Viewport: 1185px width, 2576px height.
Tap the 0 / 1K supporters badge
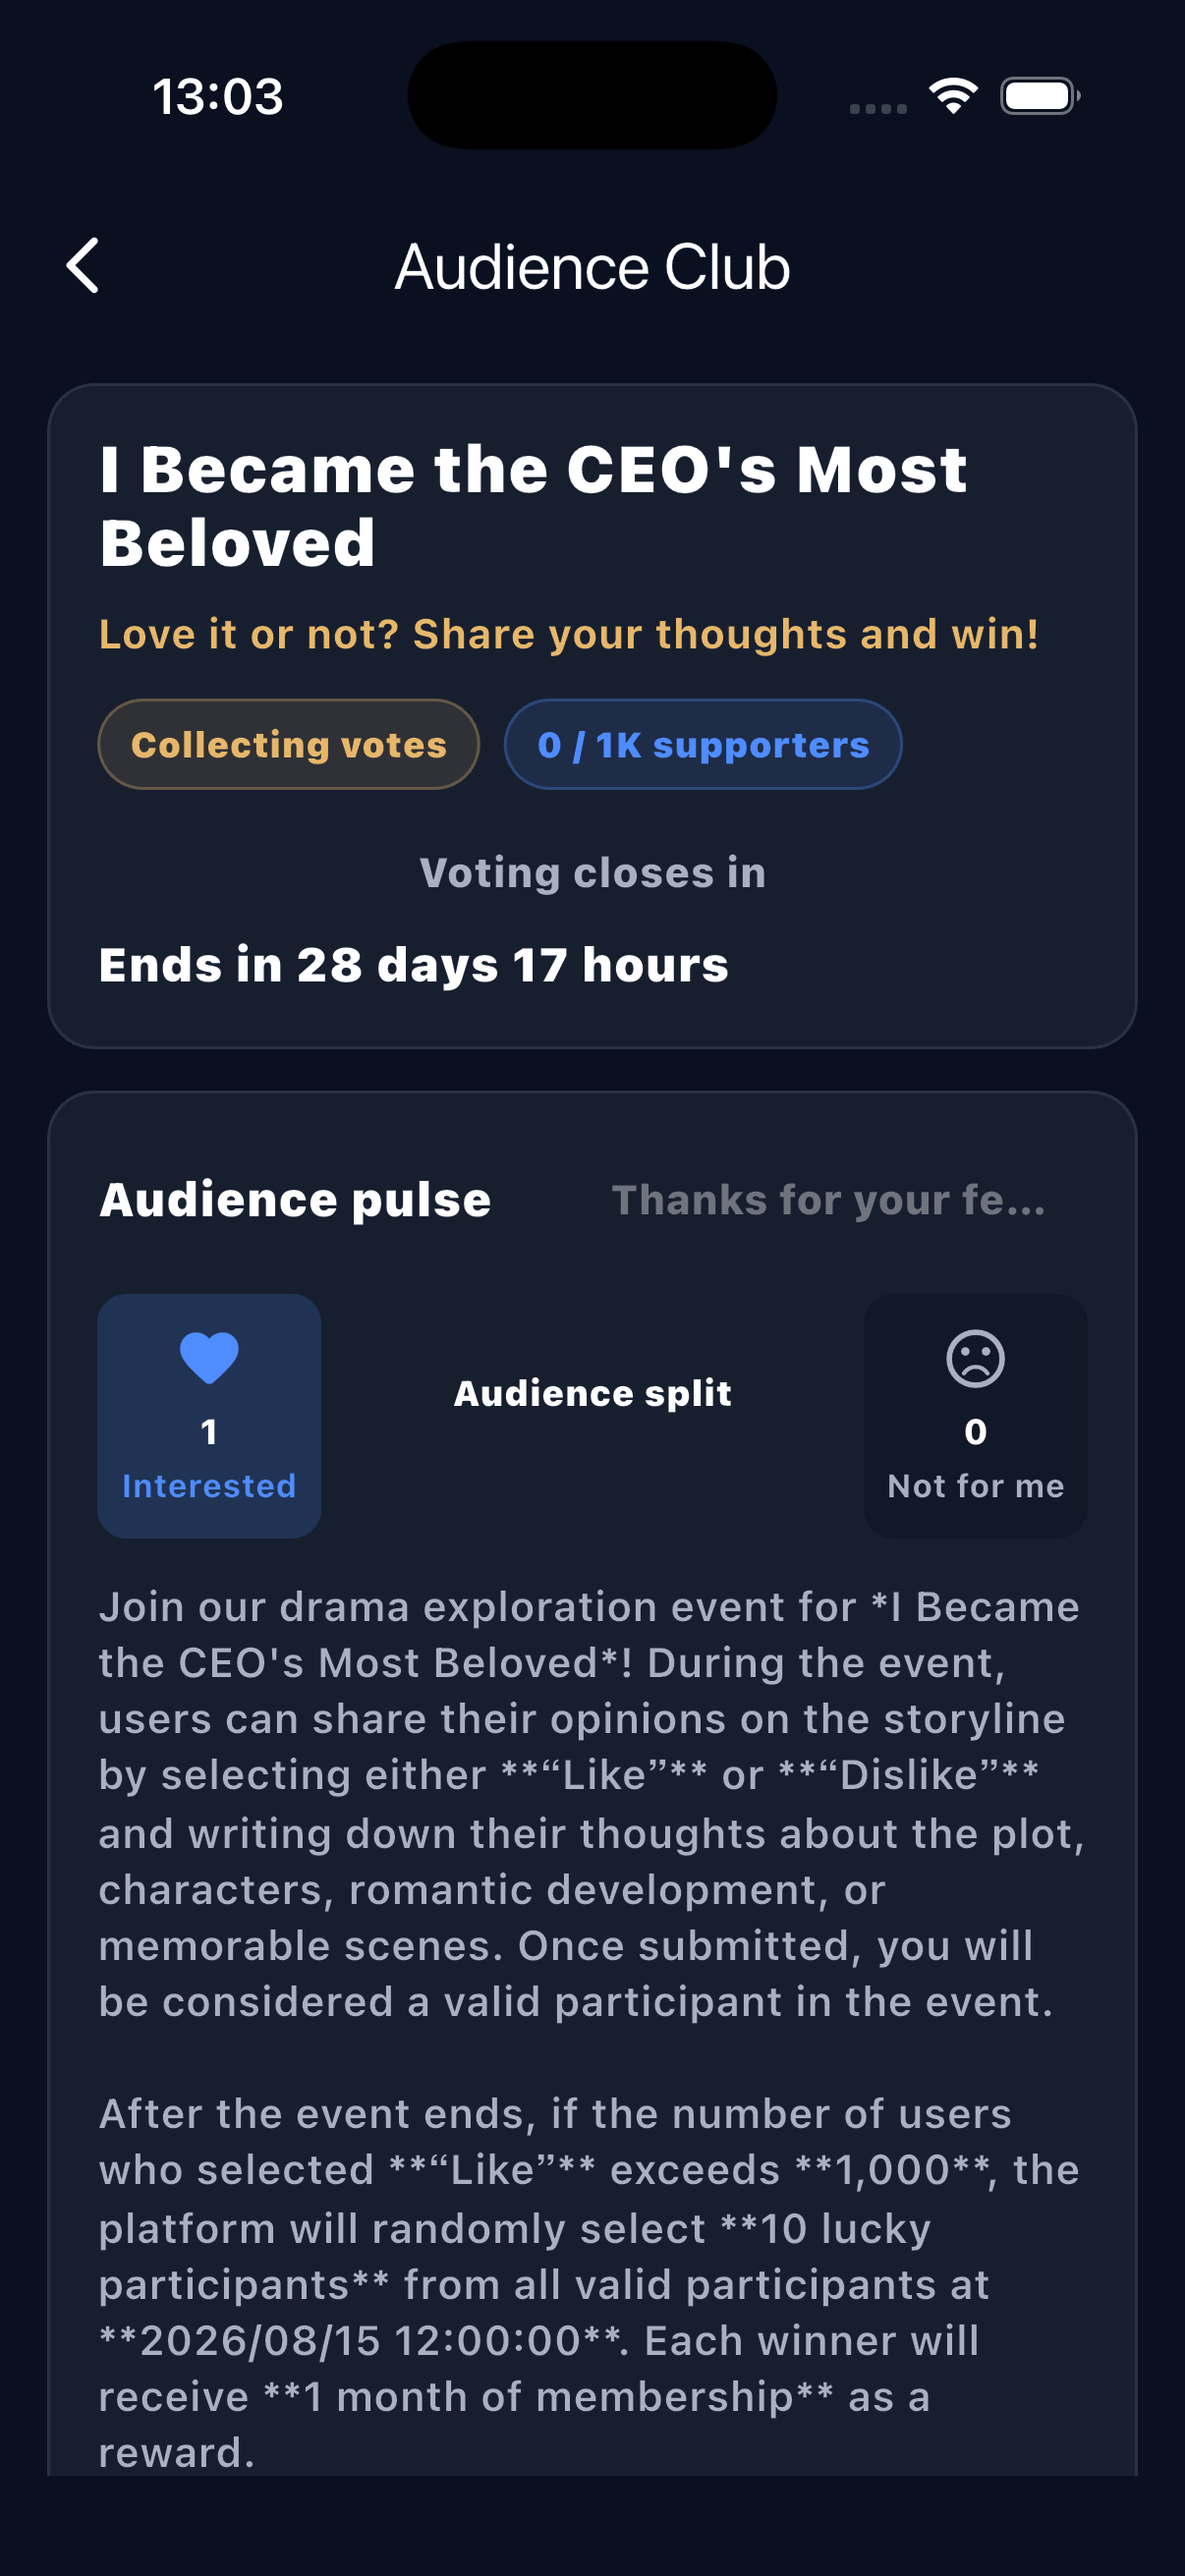tap(703, 744)
